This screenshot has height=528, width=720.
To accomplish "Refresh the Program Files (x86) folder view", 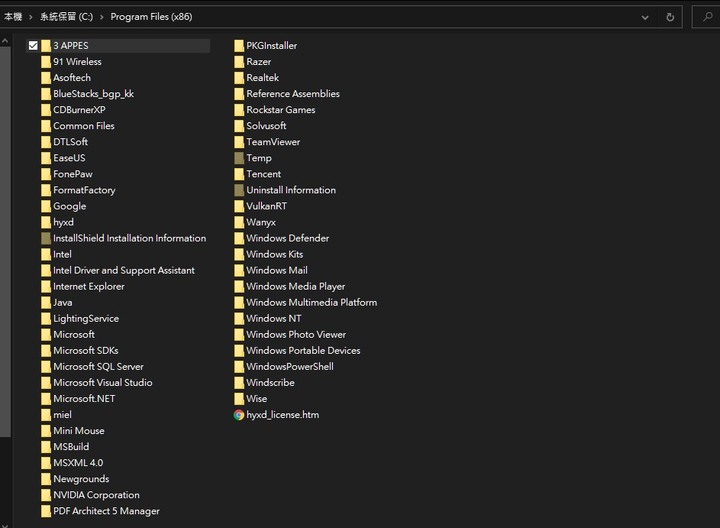I will click(x=670, y=17).
